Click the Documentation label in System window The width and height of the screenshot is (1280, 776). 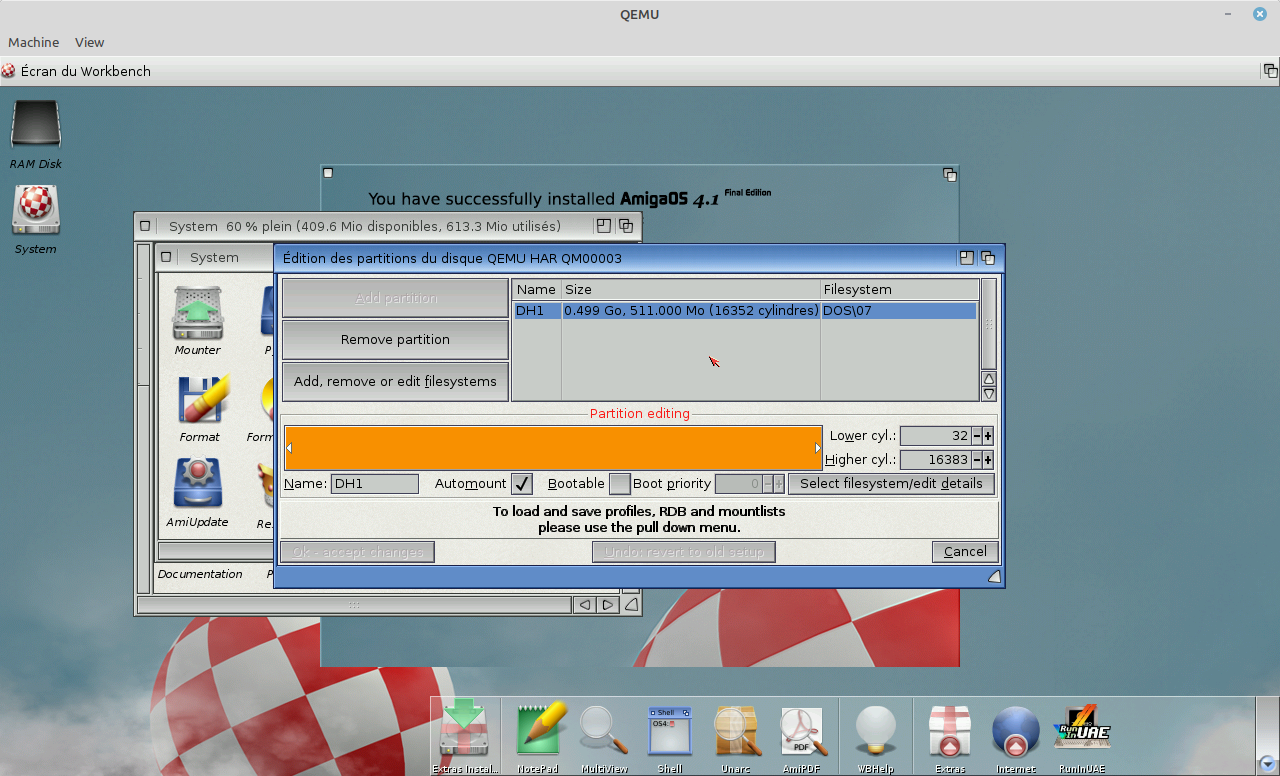(x=200, y=574)
